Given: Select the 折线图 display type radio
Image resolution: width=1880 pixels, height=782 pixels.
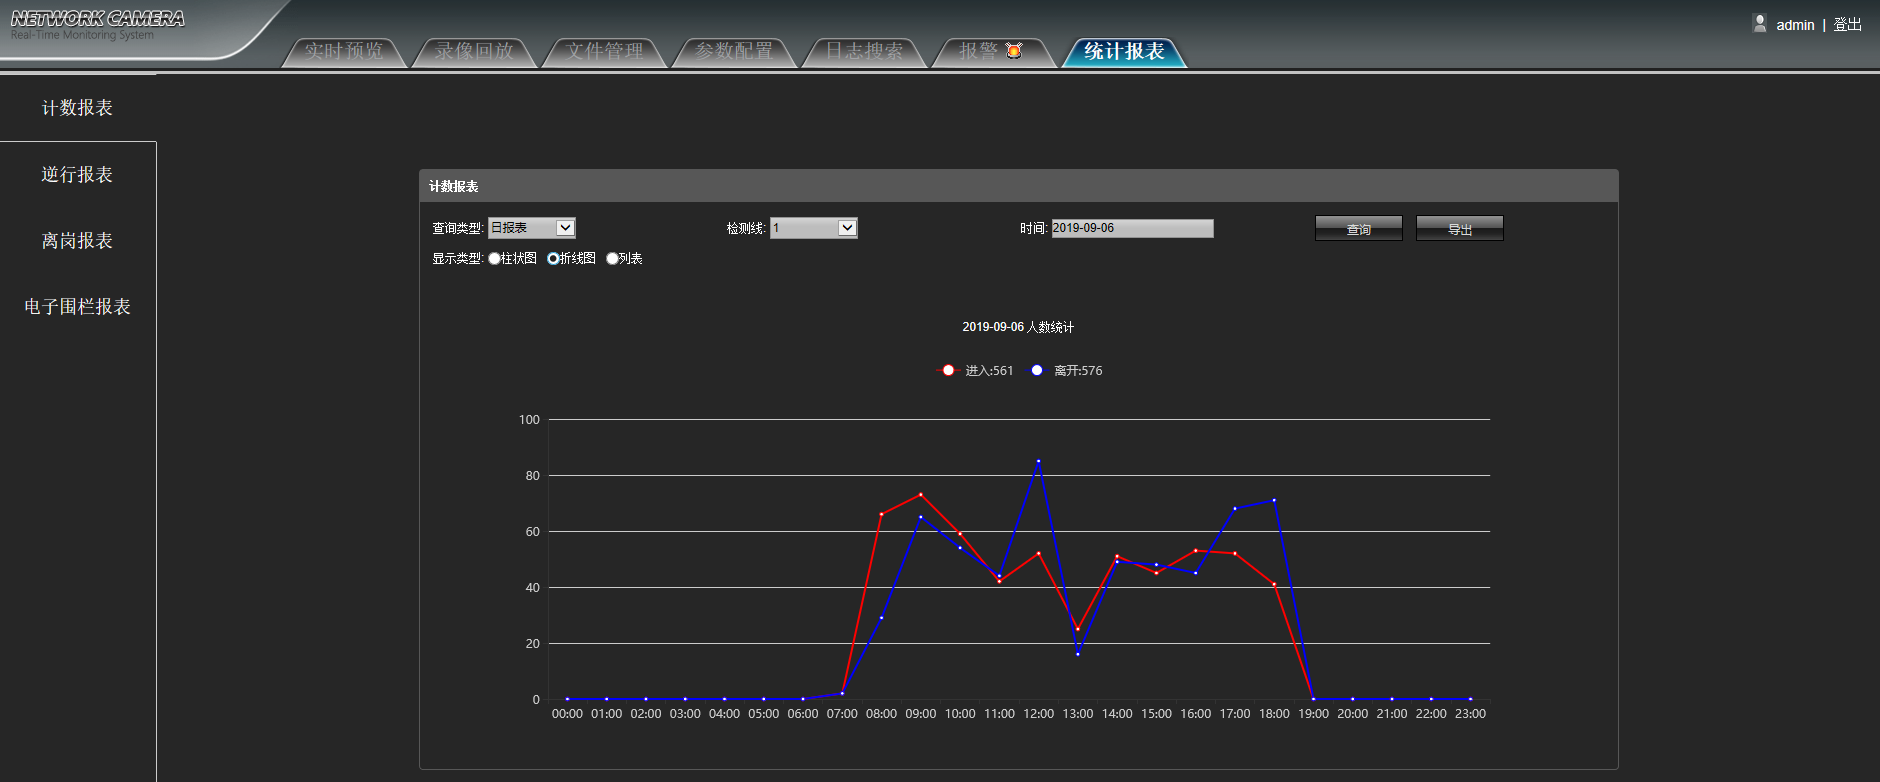Looking at the screenshot, I should pos(553,259).
